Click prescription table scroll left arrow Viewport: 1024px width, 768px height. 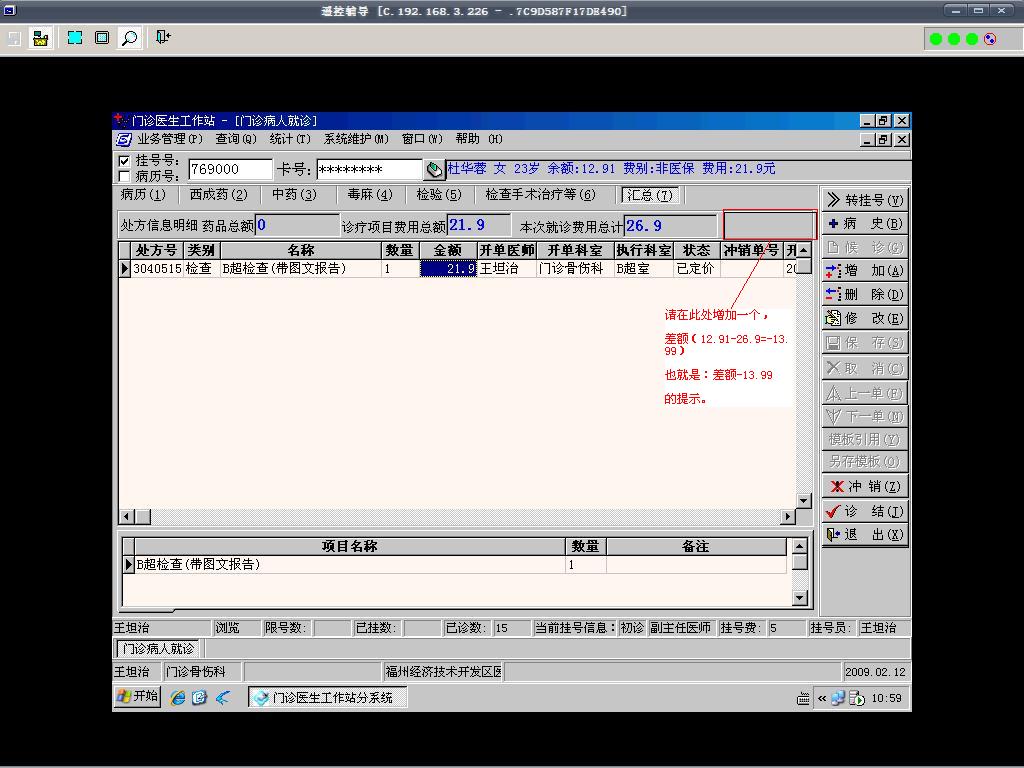pyautogui.click(x=127, y=517)
